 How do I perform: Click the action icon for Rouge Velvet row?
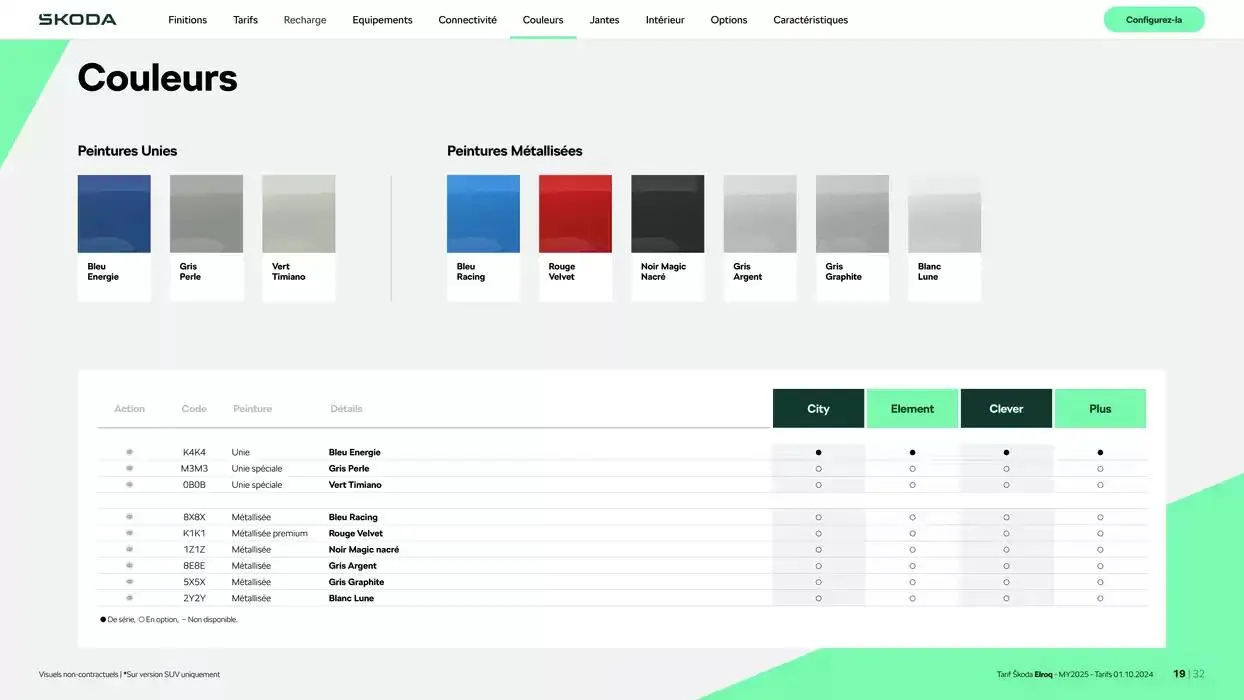pyautogui.click(x=129, y=533)
